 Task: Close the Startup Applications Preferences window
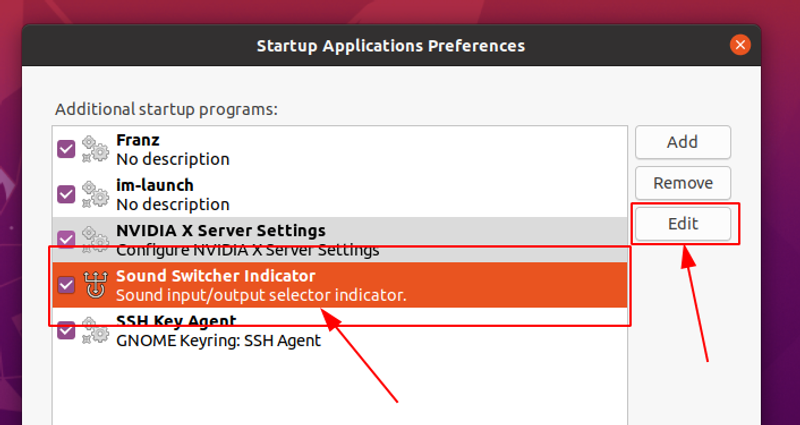point(740,45)
